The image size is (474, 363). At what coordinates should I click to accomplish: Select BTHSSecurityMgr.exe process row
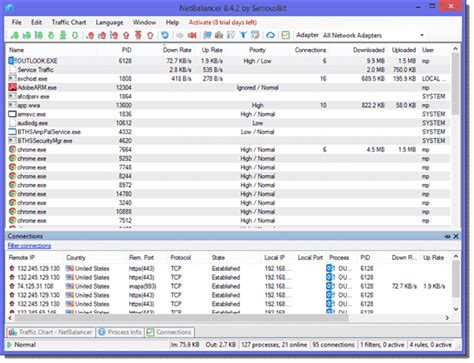(x=228, y=141)
